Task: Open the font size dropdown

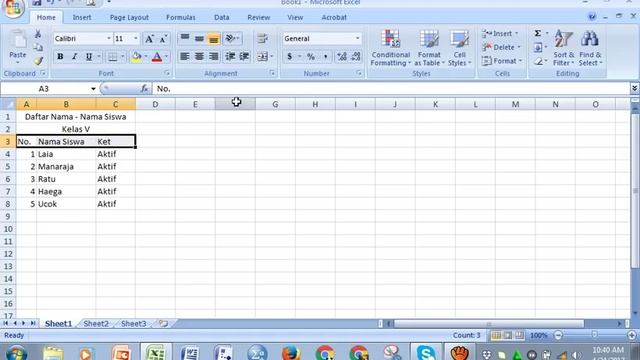Action: 136,39
